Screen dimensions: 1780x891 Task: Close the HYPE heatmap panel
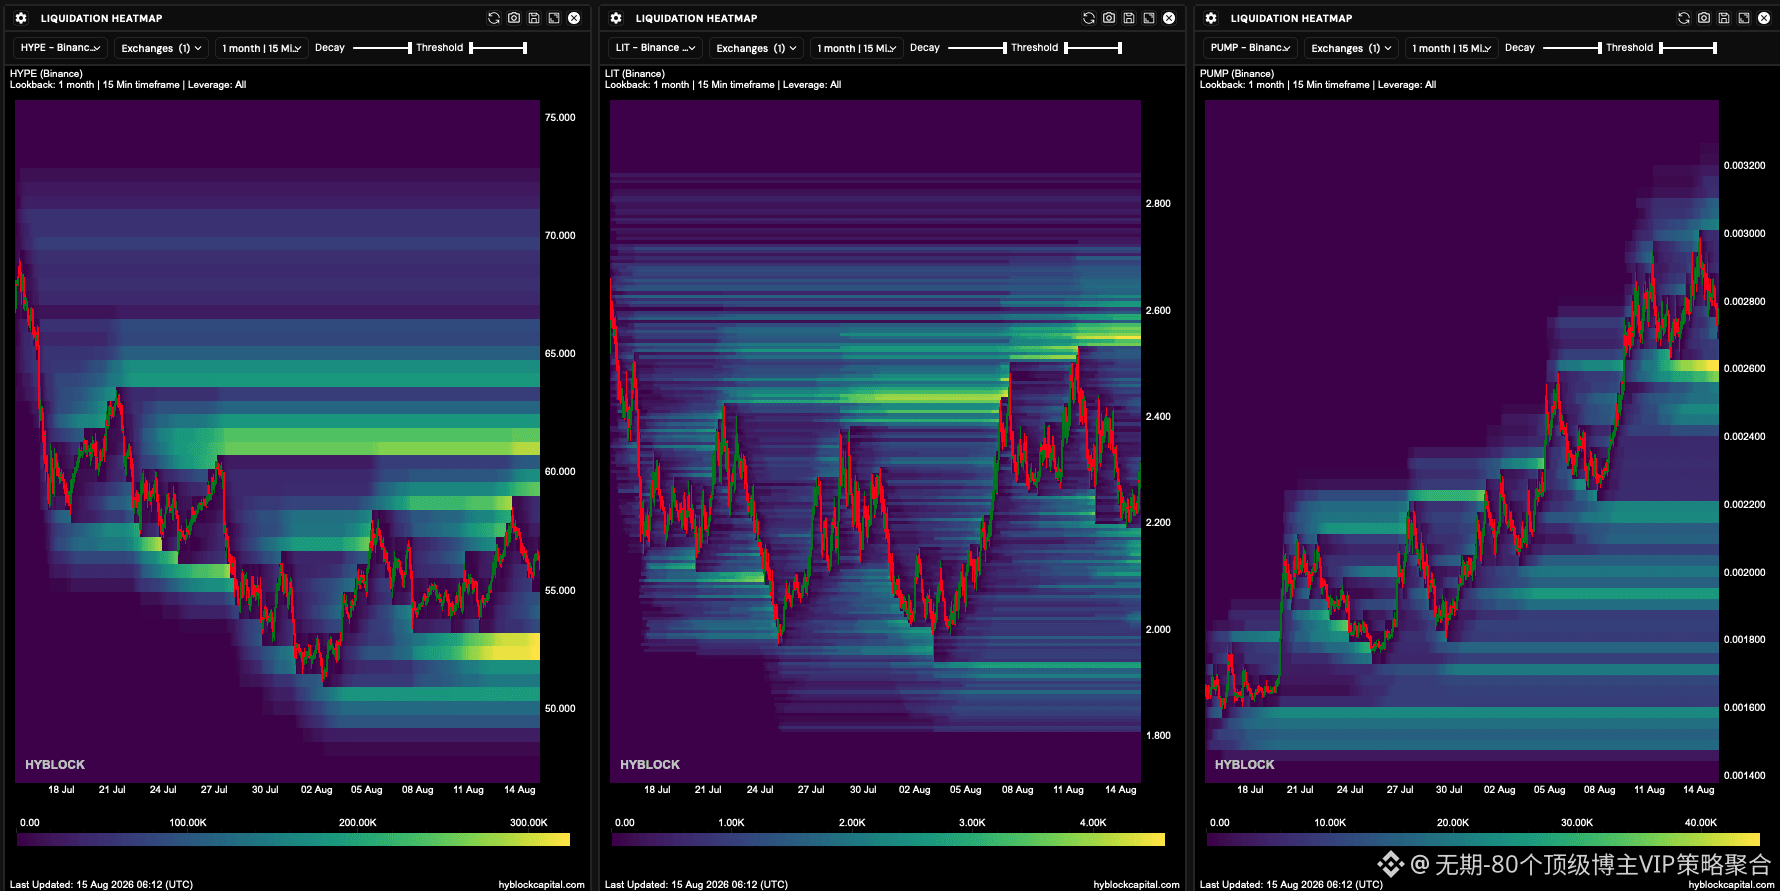click(x=574, y=18)
